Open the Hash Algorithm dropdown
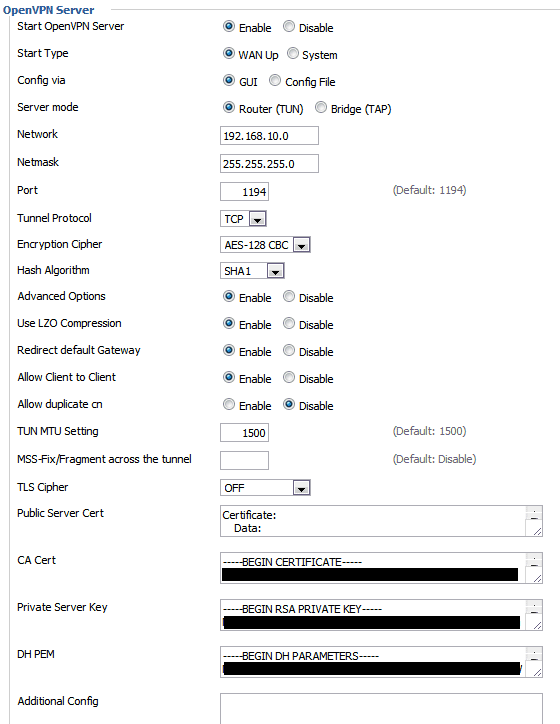 252,271
